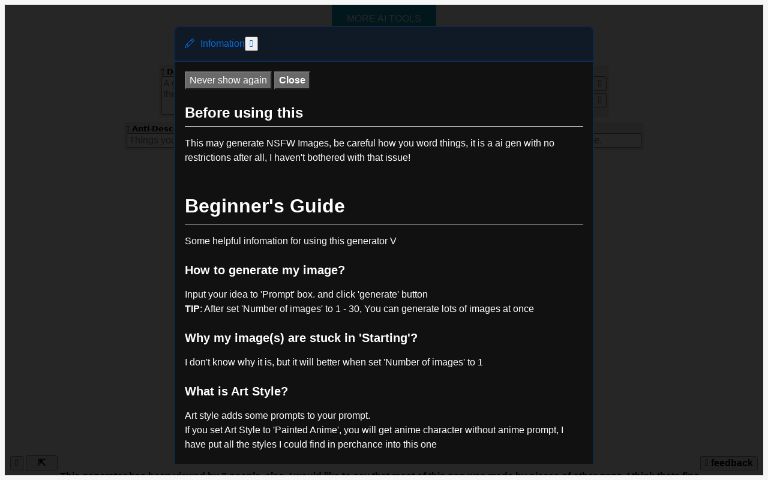
Task: Click the arrow icon button at bottom left
Action: pyautogui.click(x=41, y=462)
